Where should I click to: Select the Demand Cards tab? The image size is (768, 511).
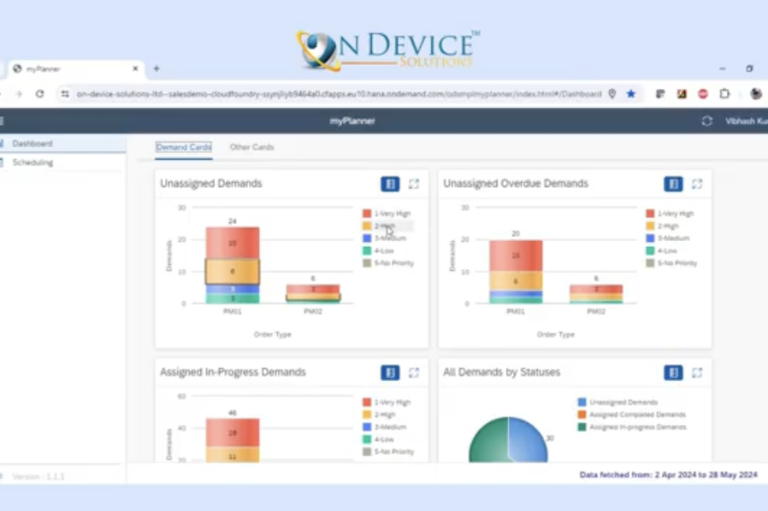[183, 147]
